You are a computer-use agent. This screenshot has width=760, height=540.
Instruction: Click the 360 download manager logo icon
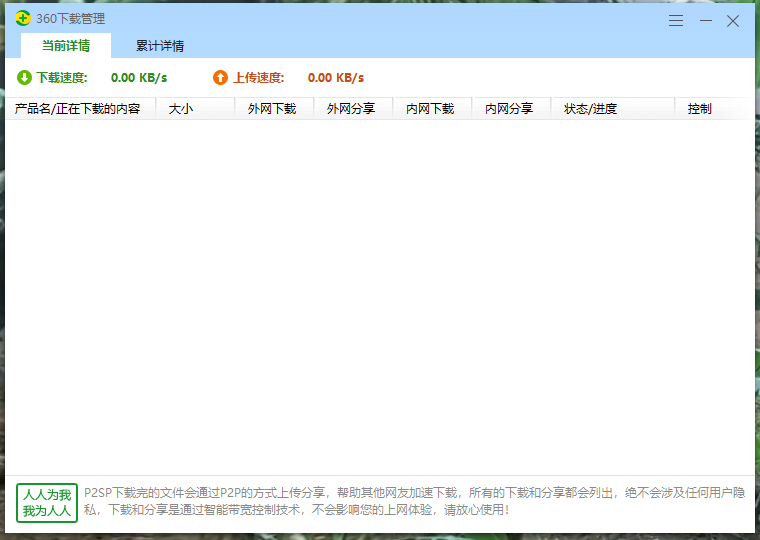pos(23,18)
